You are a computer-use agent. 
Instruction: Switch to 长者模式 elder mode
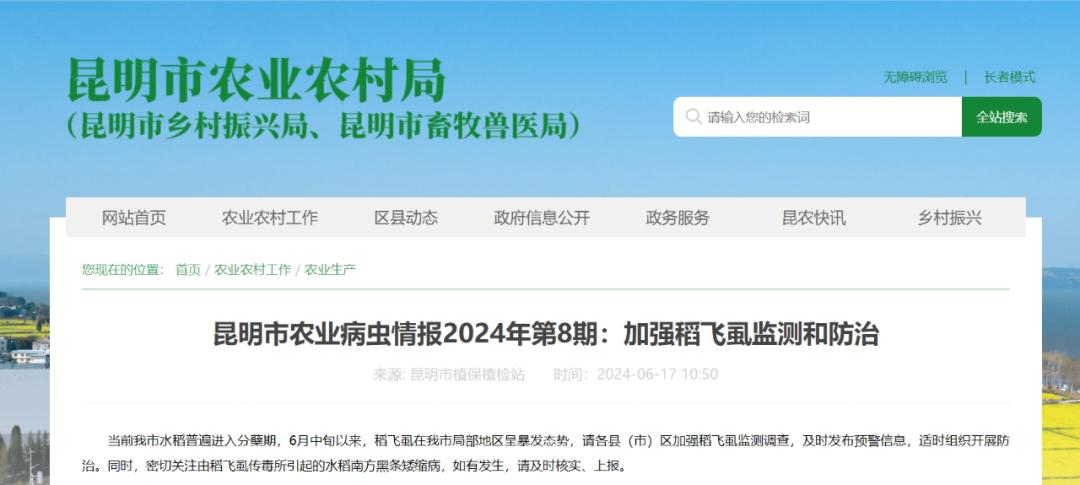tap(1009, 77)
